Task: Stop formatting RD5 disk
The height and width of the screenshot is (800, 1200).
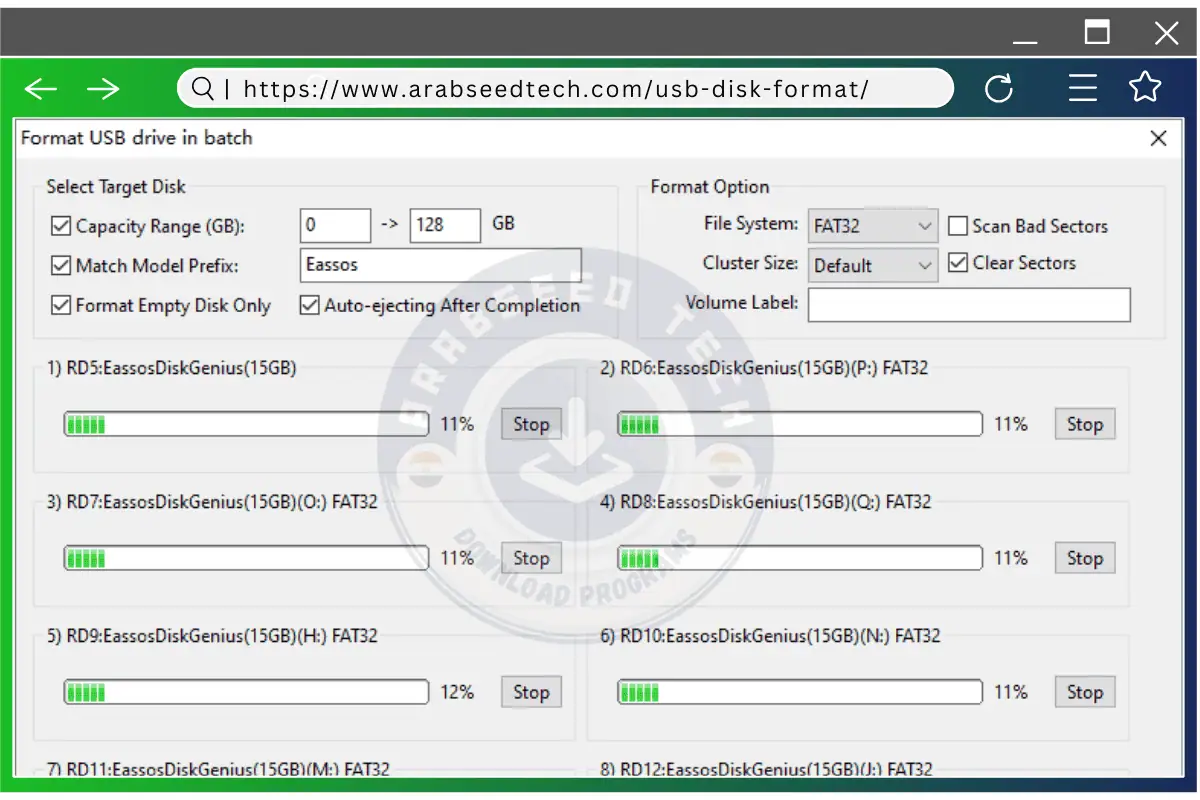Action: pyautogui.click(x=531, y=424)
